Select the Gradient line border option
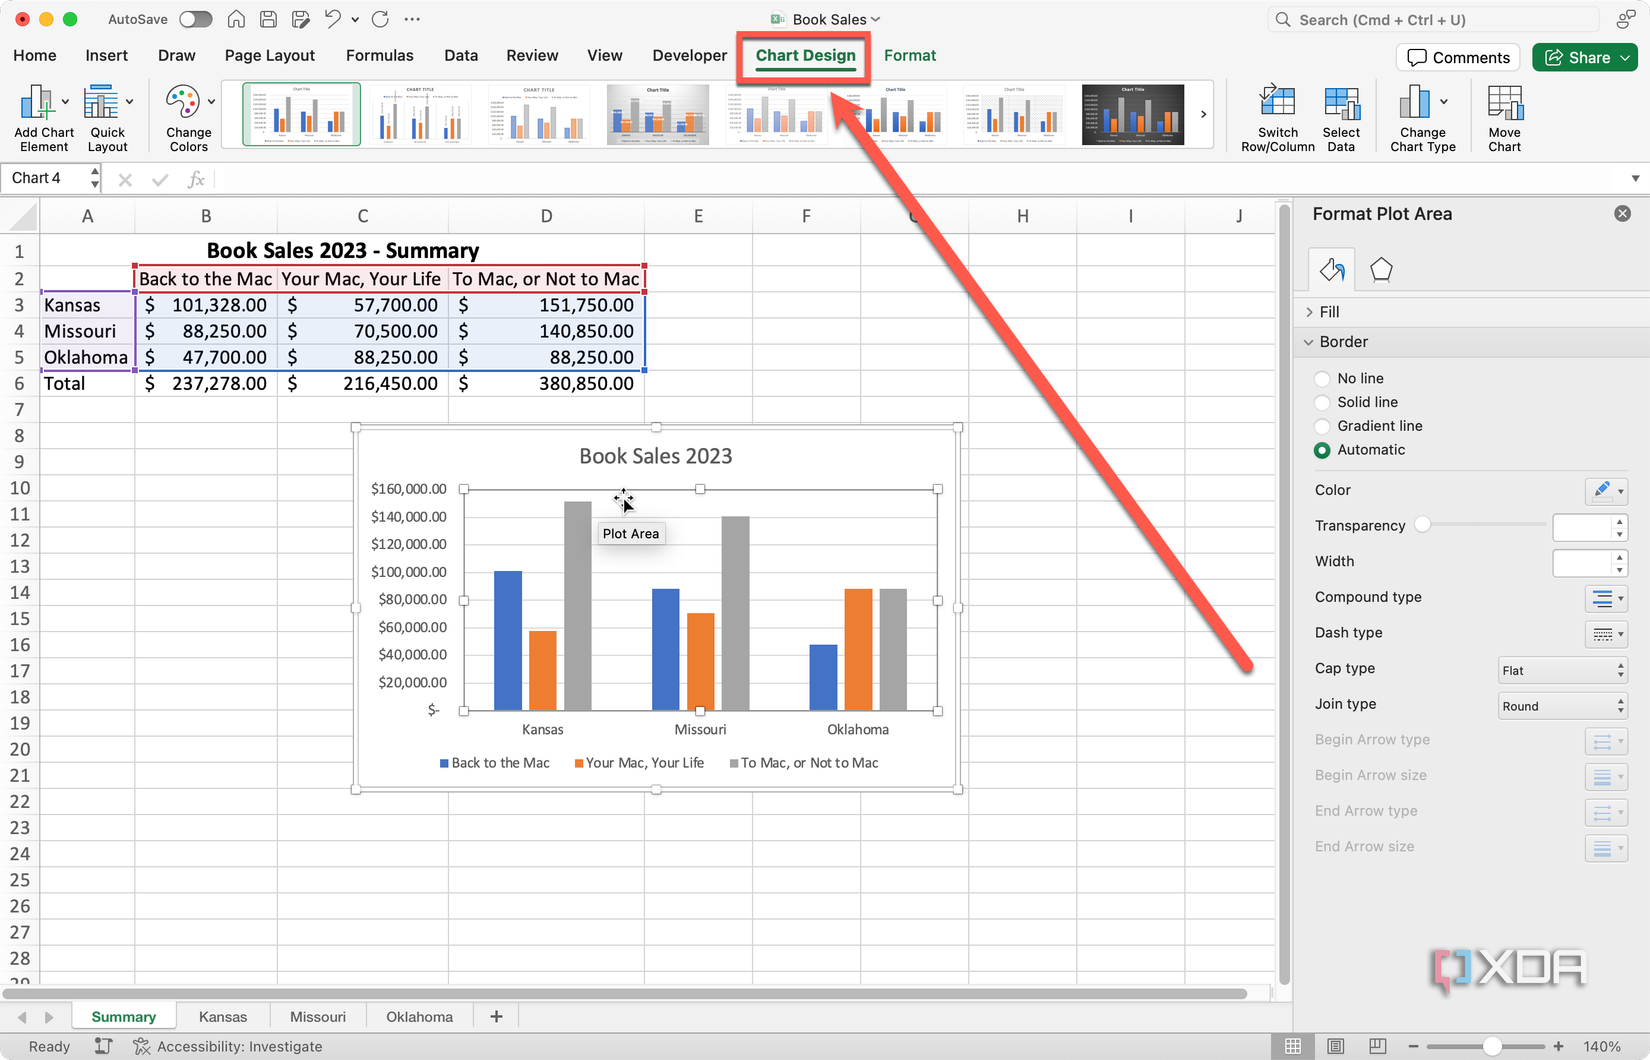 (1322, 427)
